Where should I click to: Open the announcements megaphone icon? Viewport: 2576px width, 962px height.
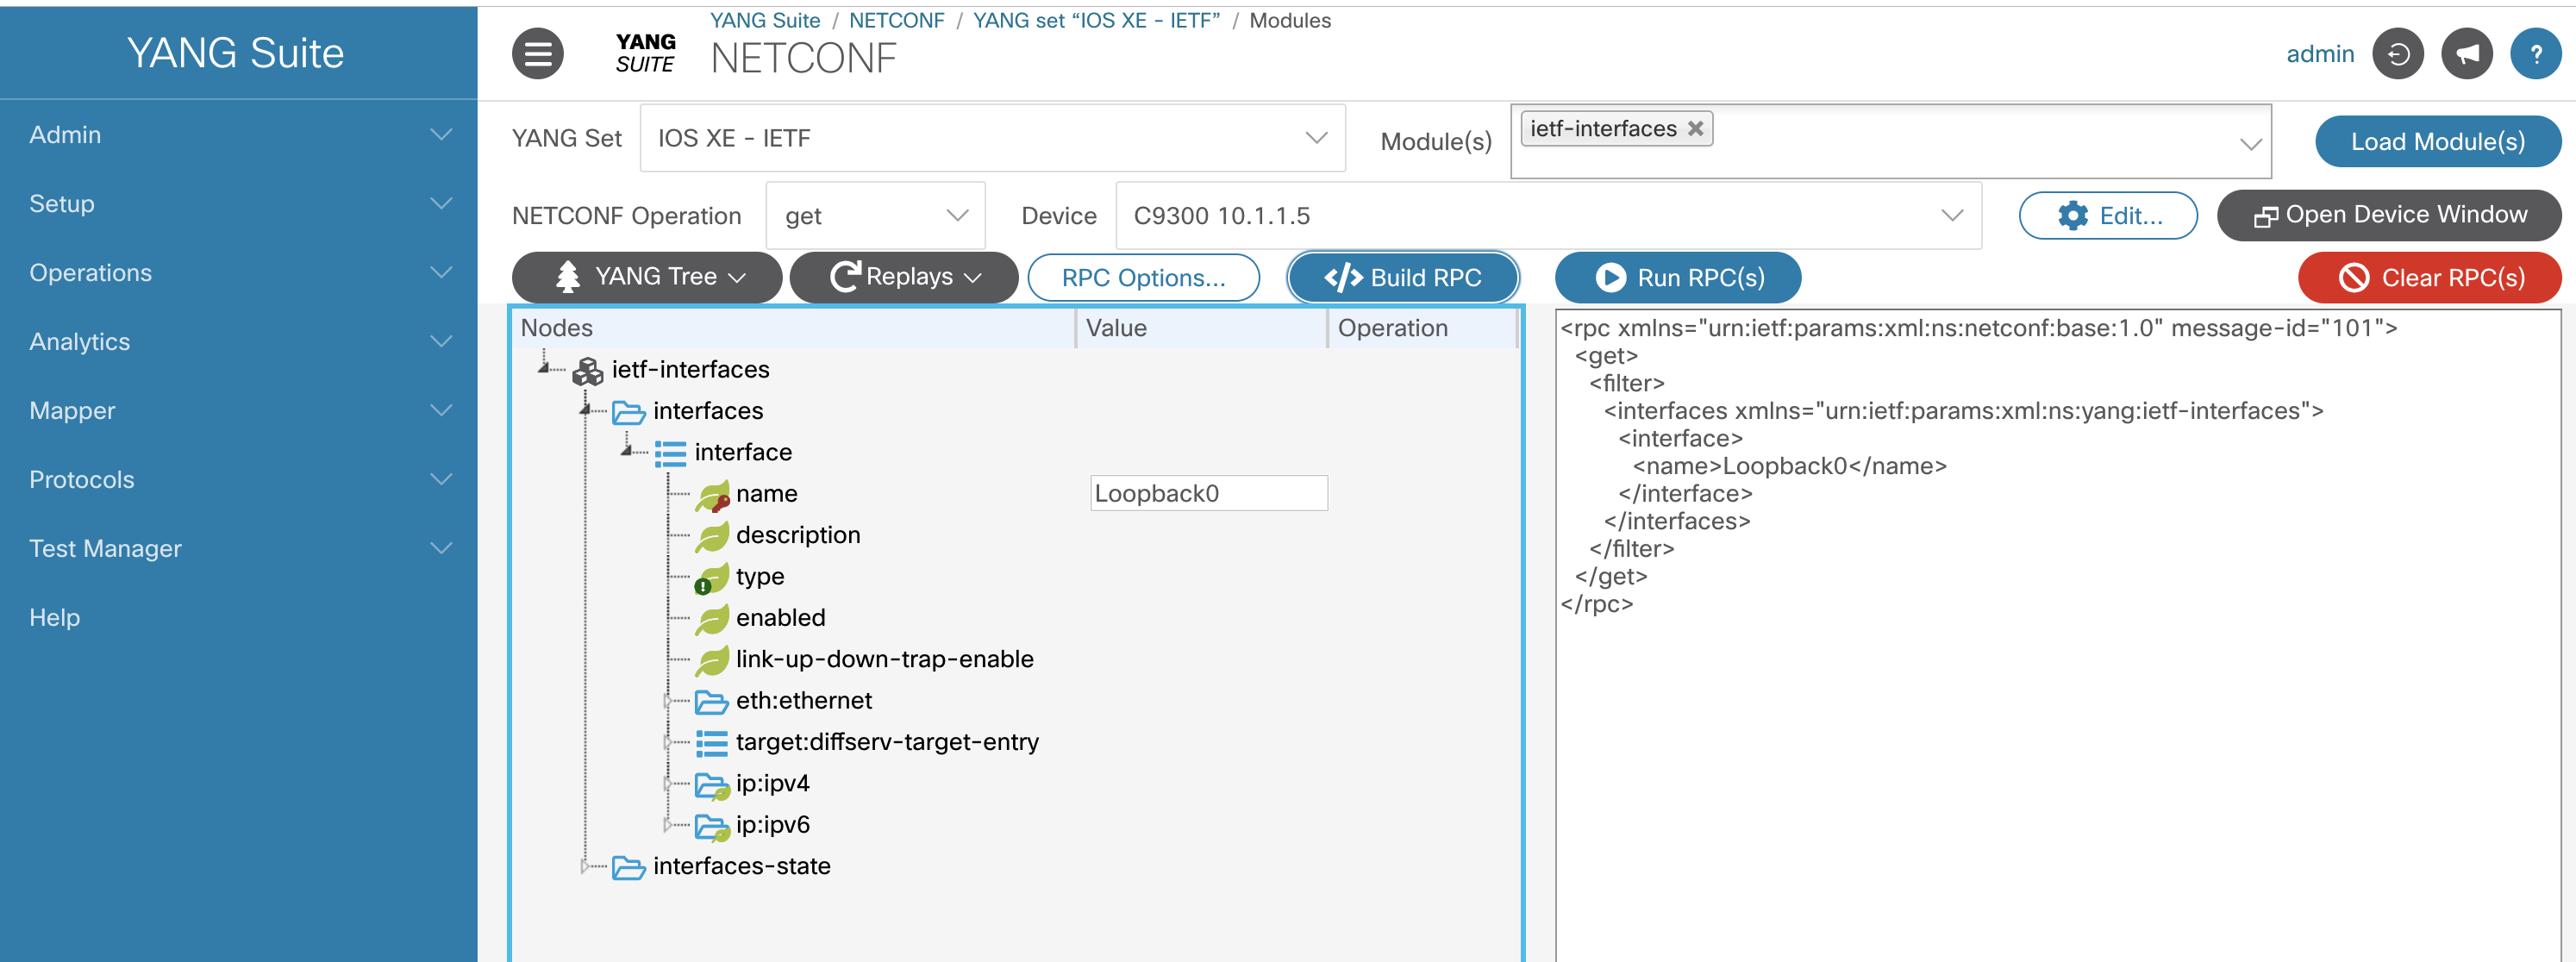click(x=2466, y=54)
